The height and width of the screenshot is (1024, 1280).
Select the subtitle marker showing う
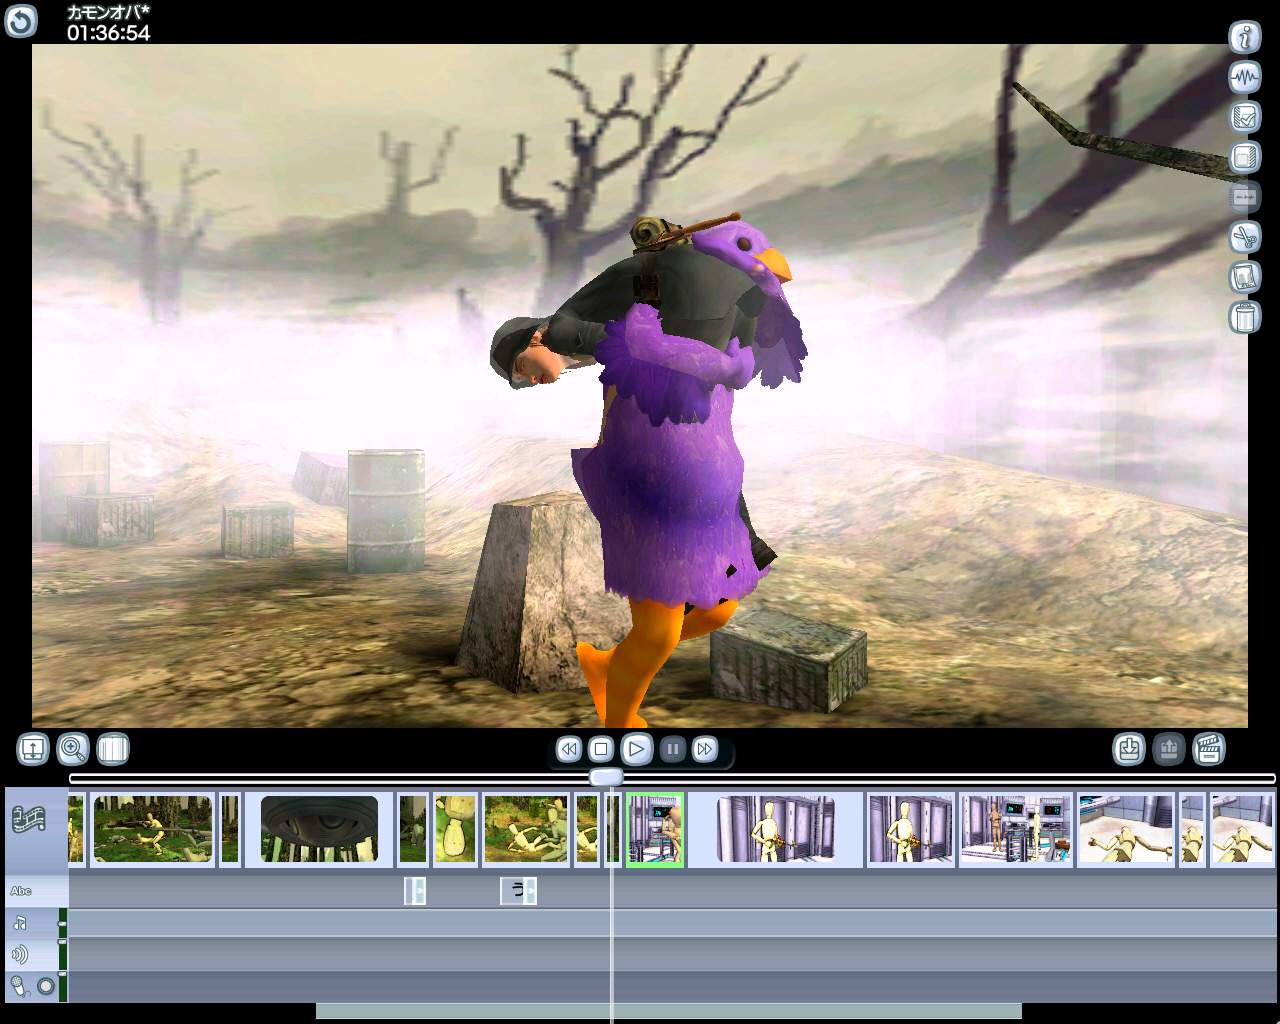(x=518, y=891)
